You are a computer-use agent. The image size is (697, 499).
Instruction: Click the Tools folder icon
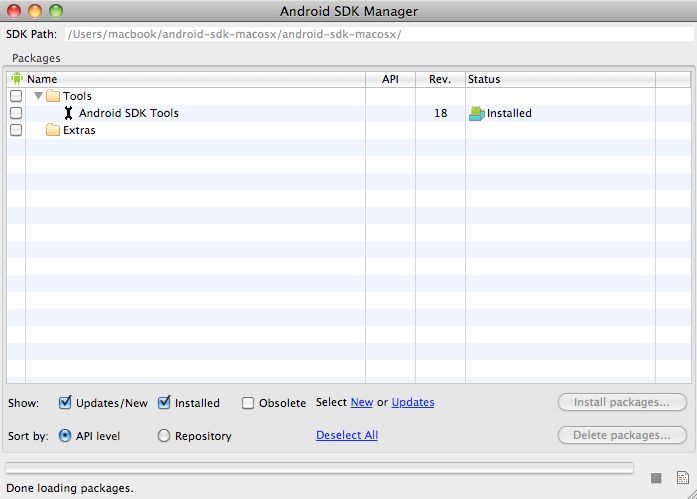(x=53, y=96)
